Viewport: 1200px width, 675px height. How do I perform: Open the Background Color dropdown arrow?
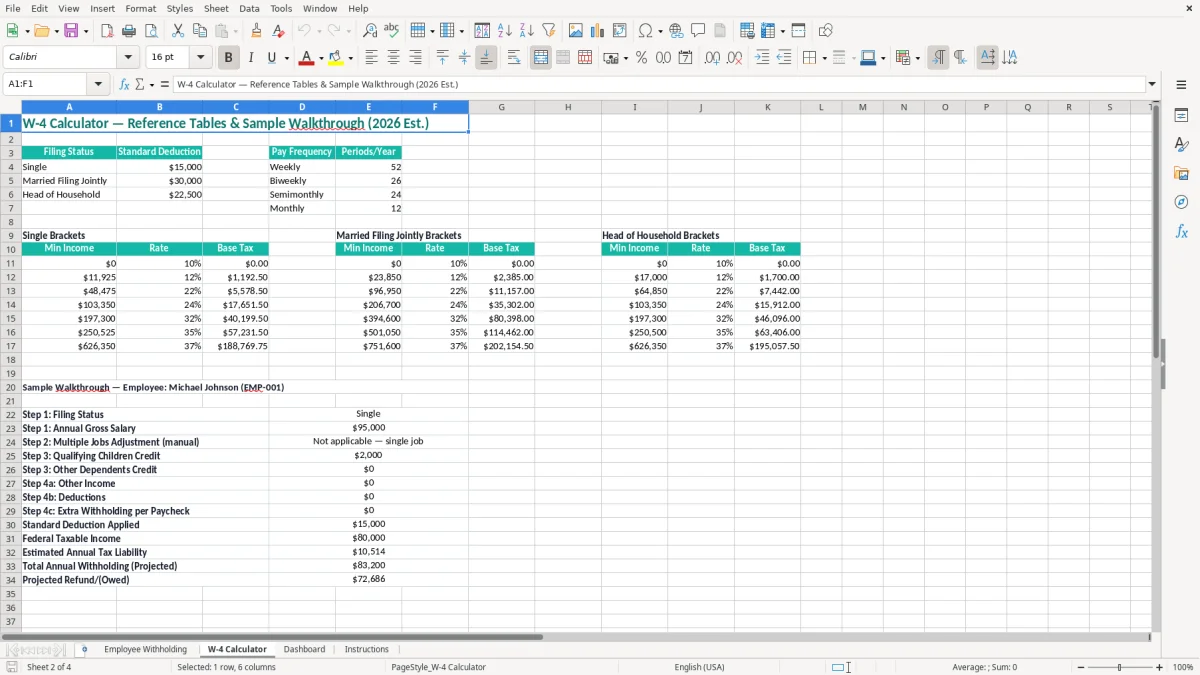(x=351, y=58)
